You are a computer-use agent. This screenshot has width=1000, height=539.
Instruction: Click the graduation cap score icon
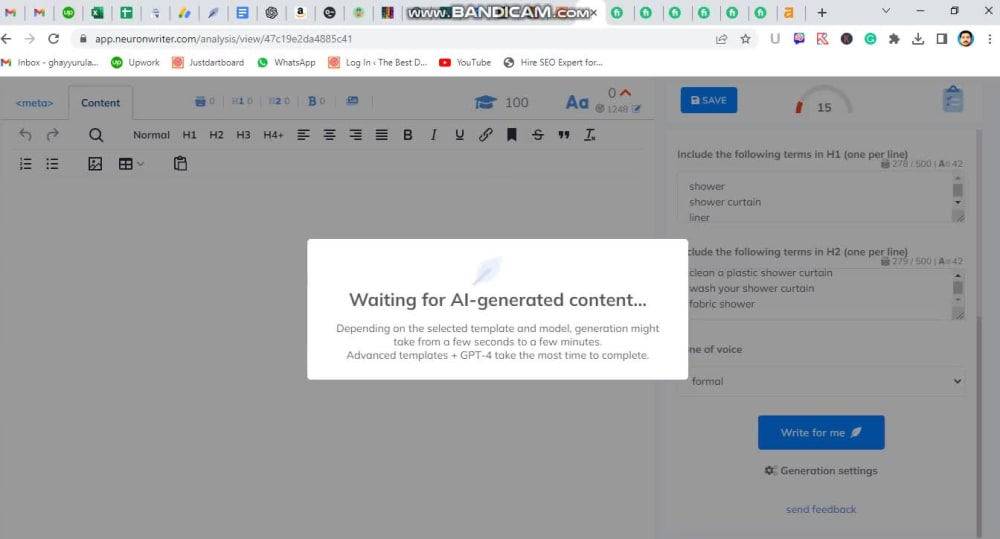(485, 102)
